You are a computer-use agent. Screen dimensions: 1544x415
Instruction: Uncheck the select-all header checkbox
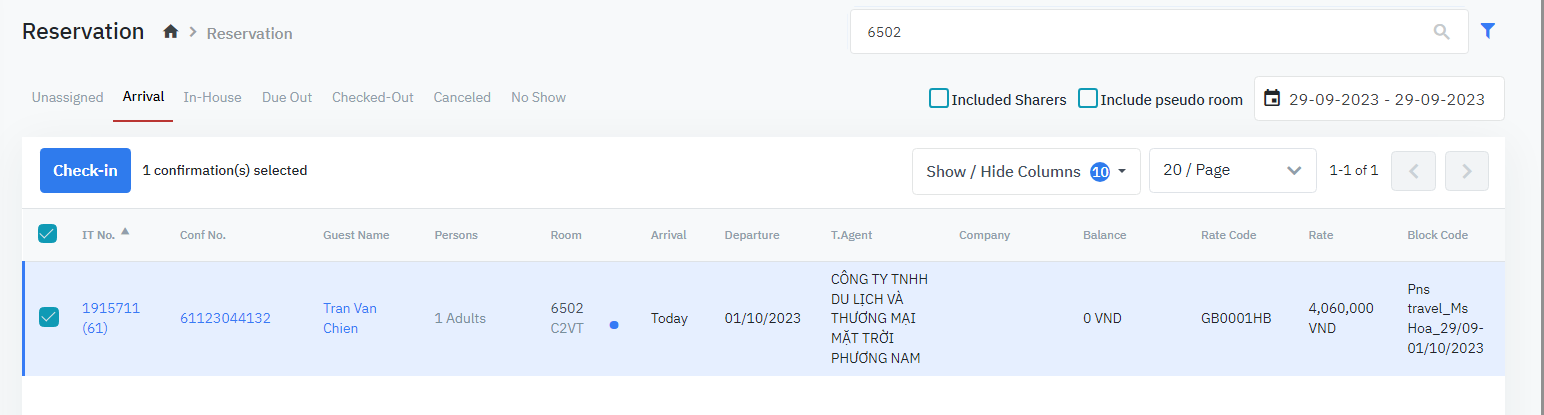(x=47, y=234)
